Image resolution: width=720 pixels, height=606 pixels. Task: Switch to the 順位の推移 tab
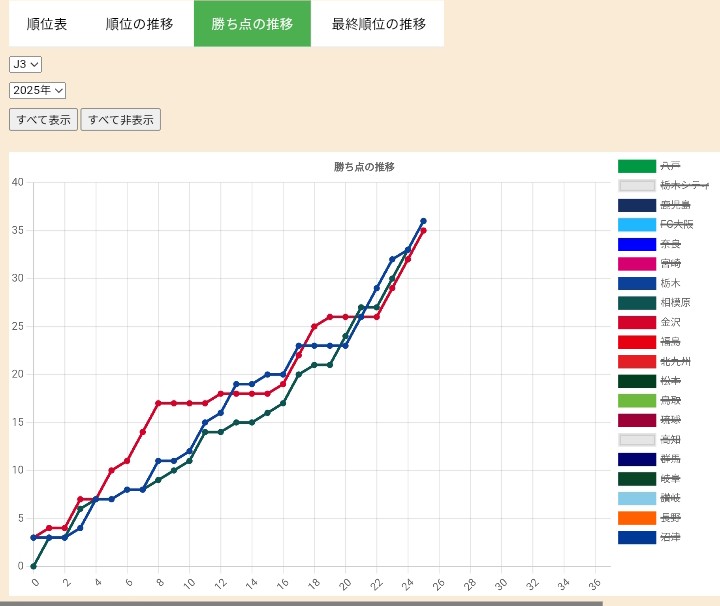[x=139, y=24]
